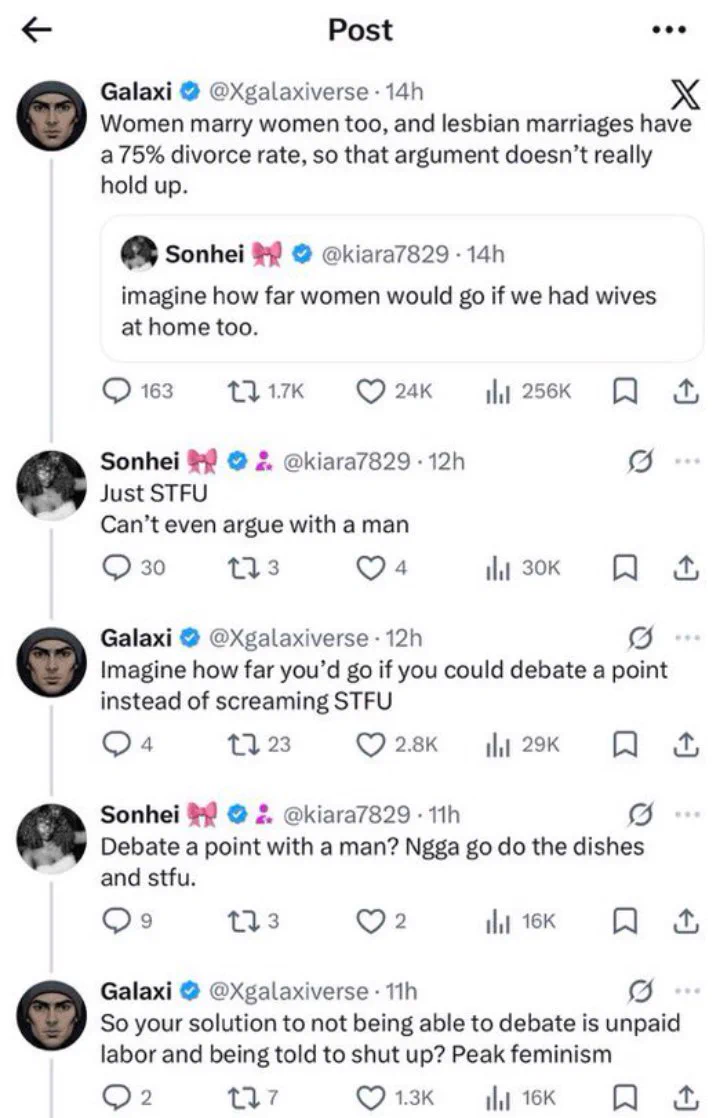Click Grok icon on 'Just STFU' reply
This screenshot has width=719, height=1118.
pos(640,461)
